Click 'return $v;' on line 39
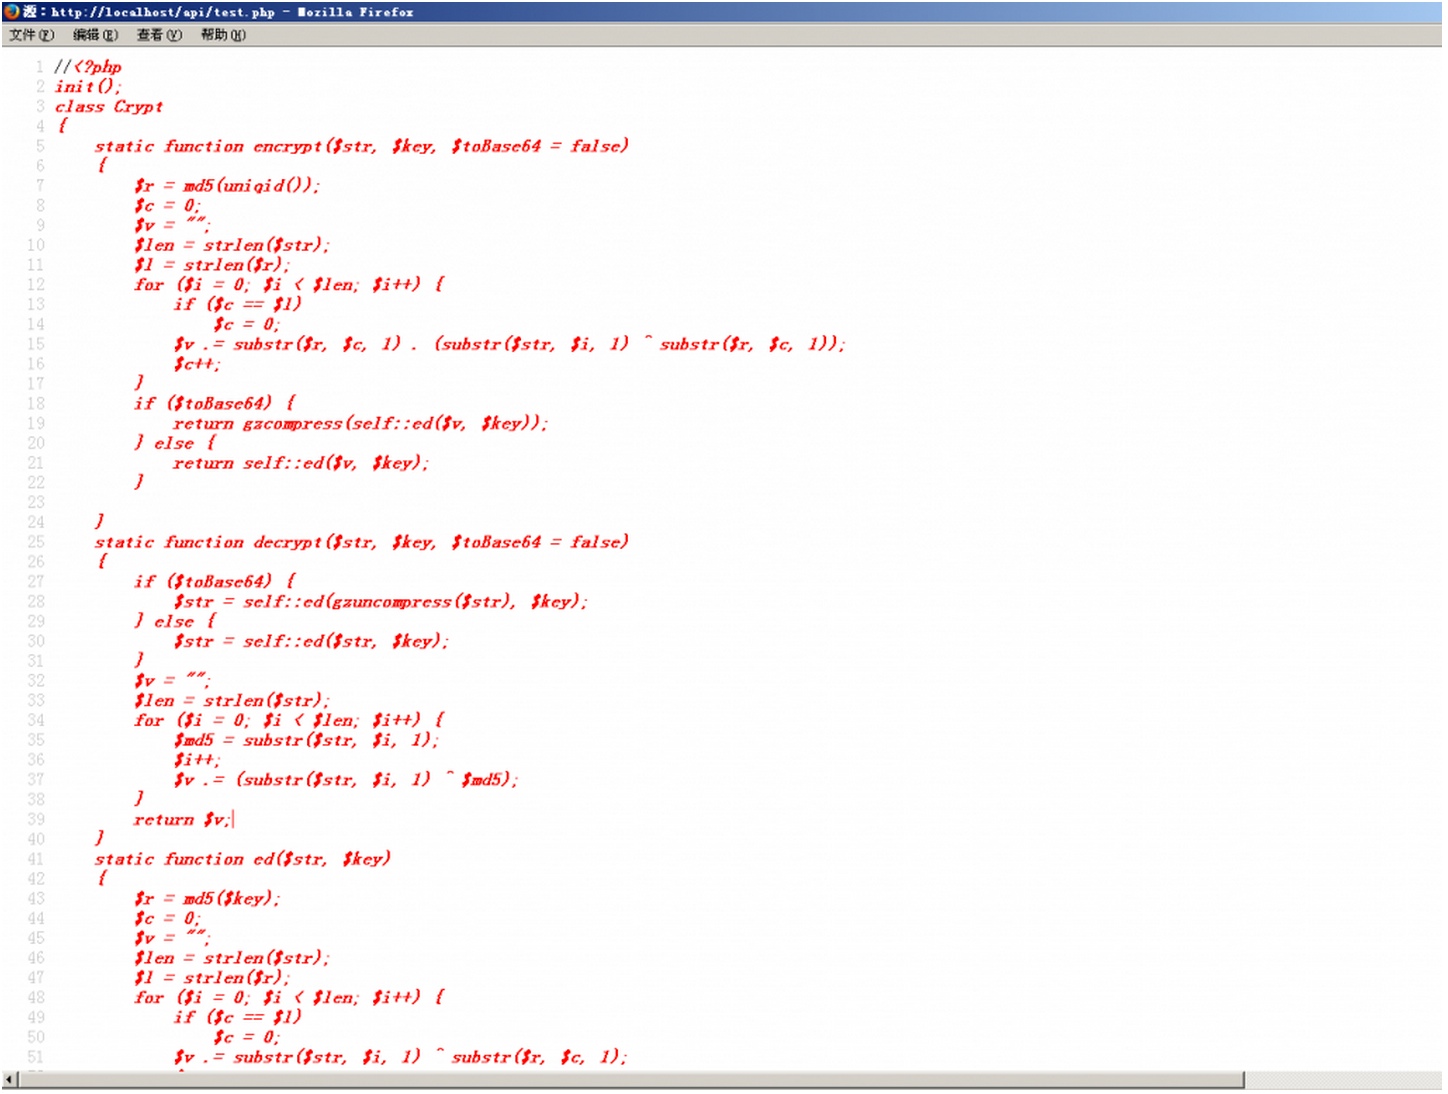 point(183,820)
